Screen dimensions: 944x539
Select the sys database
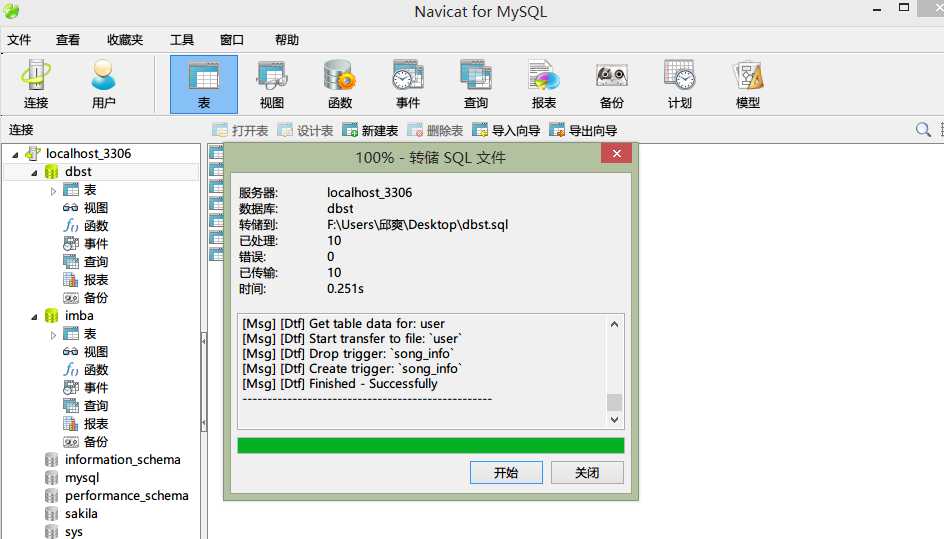tap(74, 532)
